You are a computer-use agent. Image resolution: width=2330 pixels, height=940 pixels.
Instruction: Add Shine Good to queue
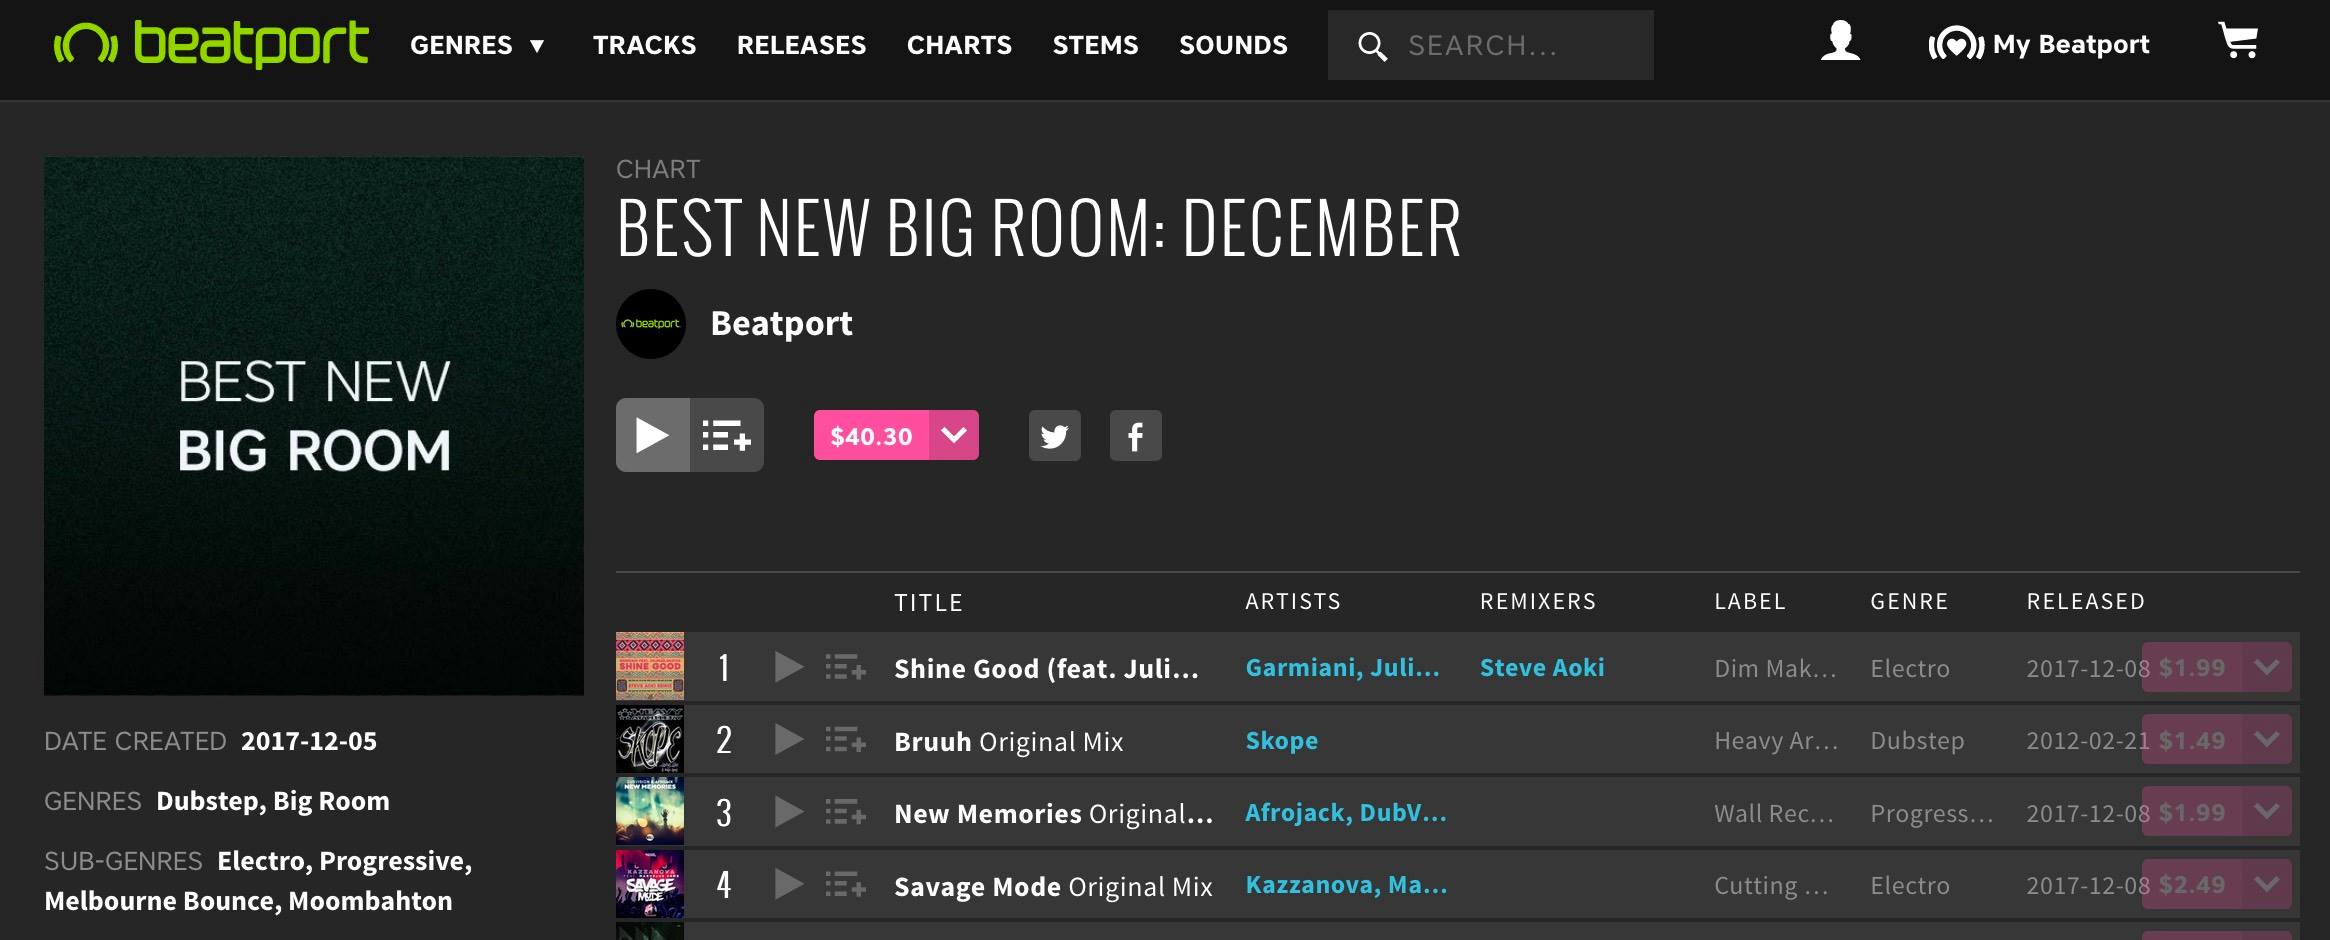pyautogui.click(x=845, y=667)
